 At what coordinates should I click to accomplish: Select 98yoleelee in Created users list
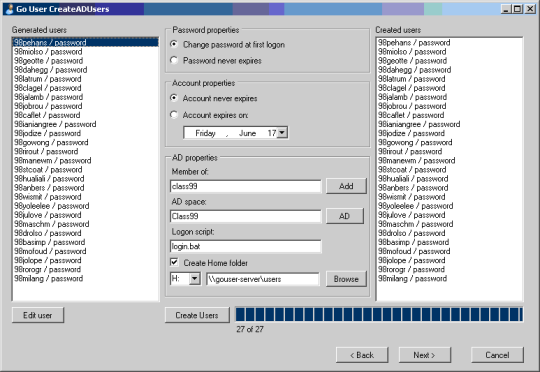pyautogui.click(x=449, y=206)
